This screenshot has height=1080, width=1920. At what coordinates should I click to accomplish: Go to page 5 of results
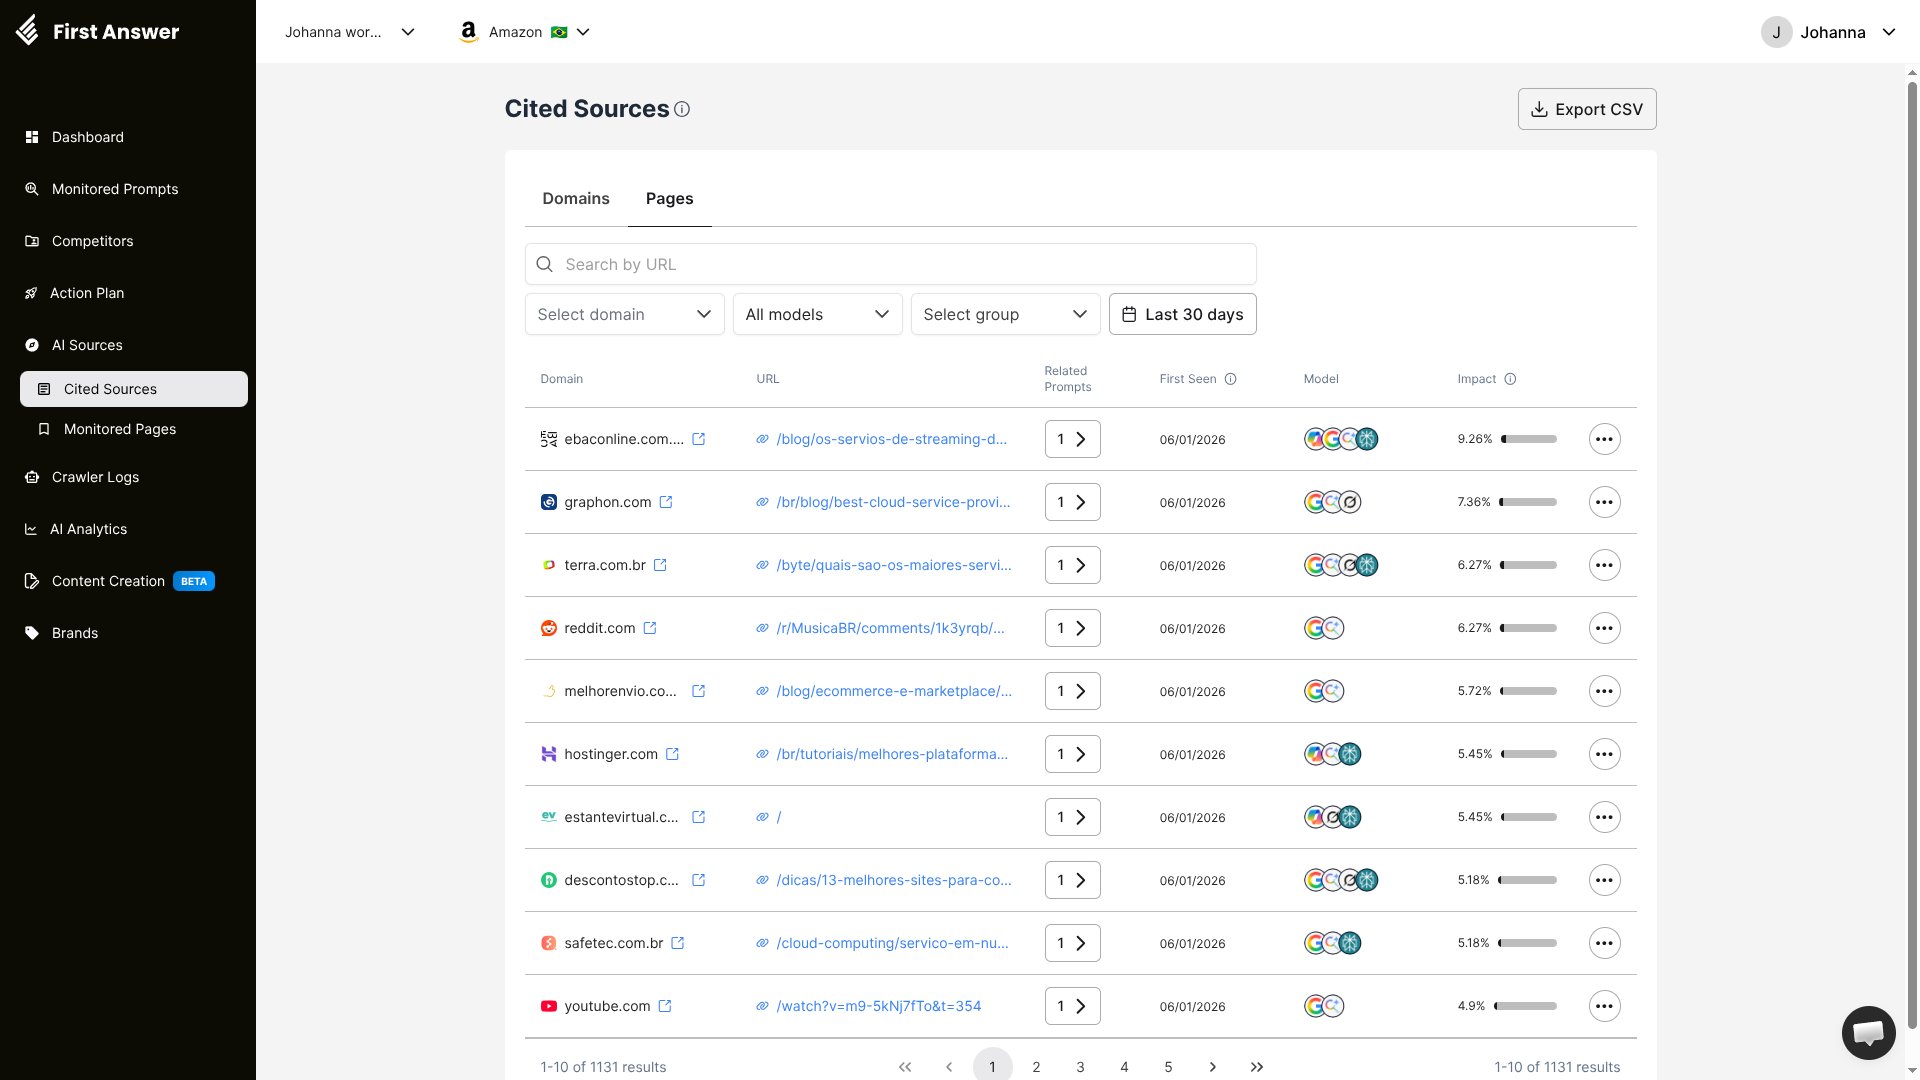(x=1168, y=1067)
